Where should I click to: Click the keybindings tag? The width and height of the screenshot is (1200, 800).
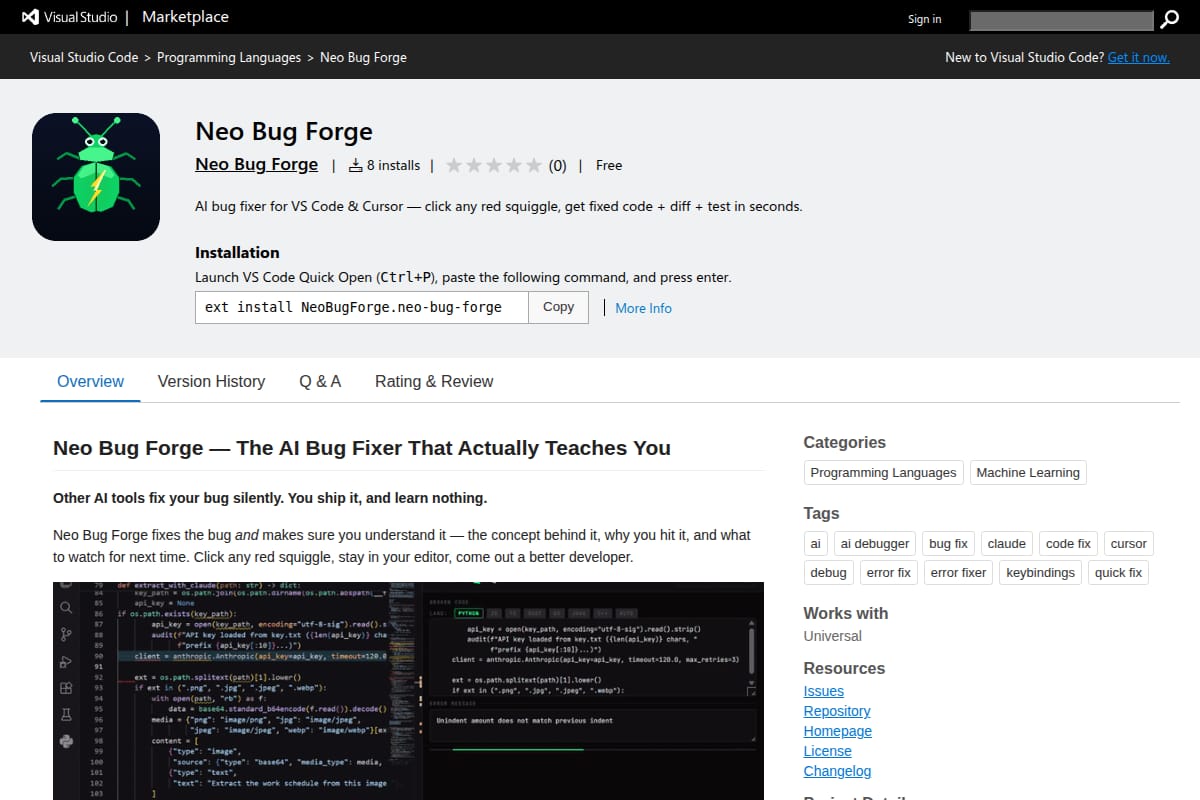click(x=1040, y=572)
